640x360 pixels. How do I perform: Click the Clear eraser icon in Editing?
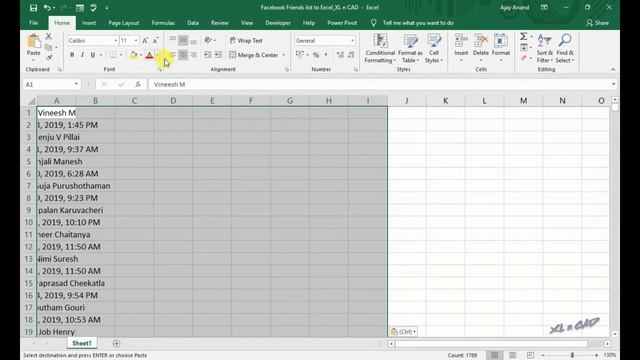524,58
